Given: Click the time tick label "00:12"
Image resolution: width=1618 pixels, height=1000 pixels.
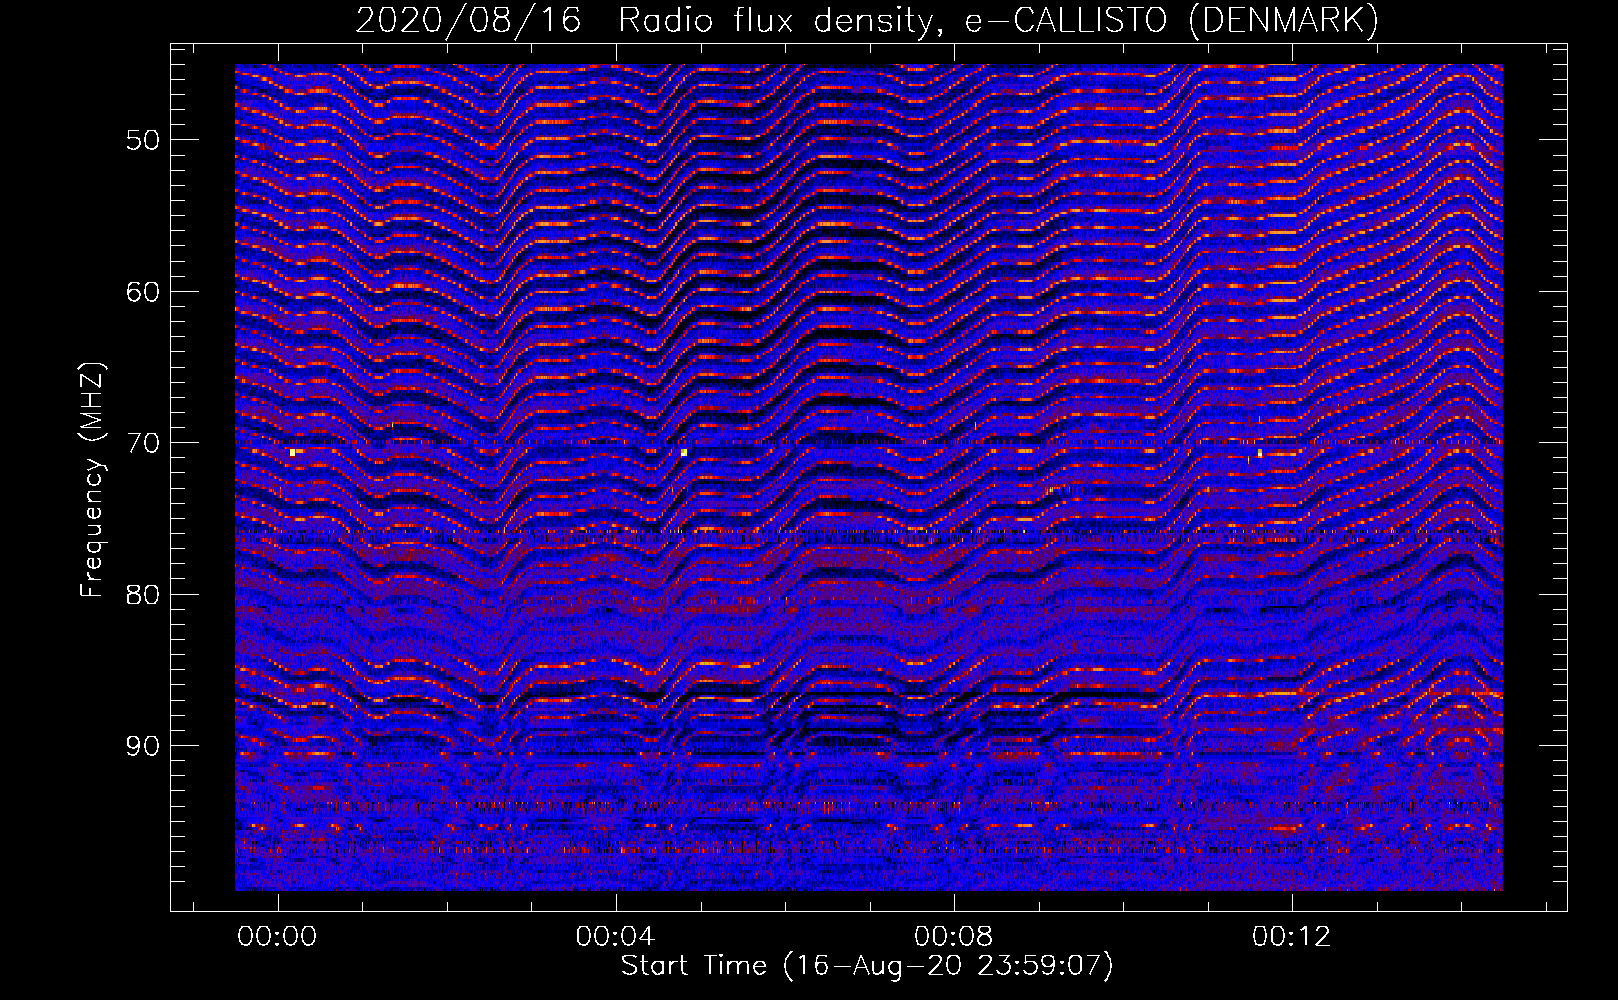Looking at the screenshot, I should coord(1292,936).
